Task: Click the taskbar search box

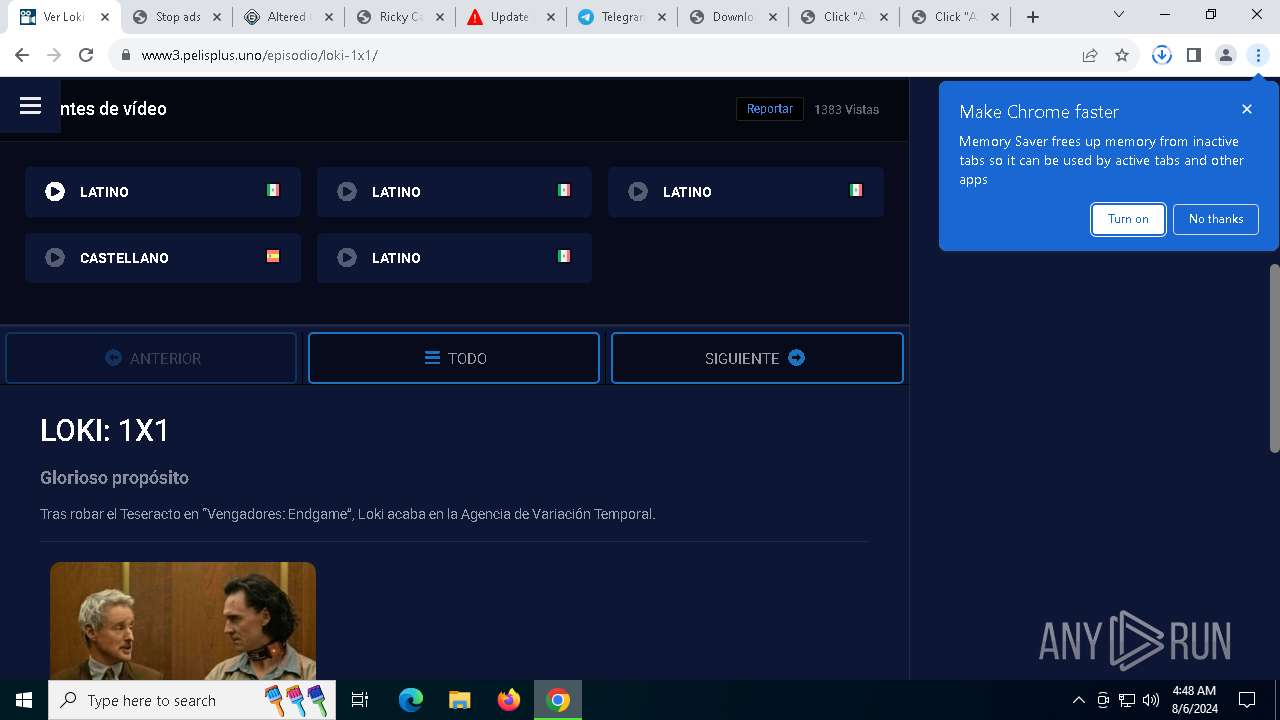Action: 193,700
